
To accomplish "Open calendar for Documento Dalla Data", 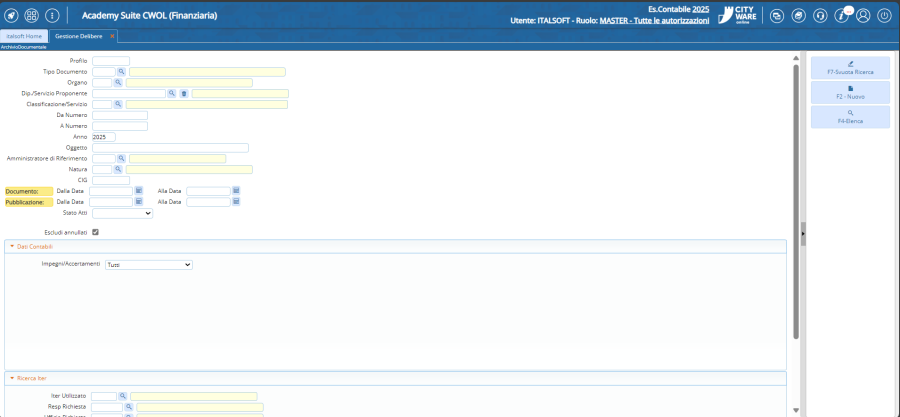I will 139,190.
